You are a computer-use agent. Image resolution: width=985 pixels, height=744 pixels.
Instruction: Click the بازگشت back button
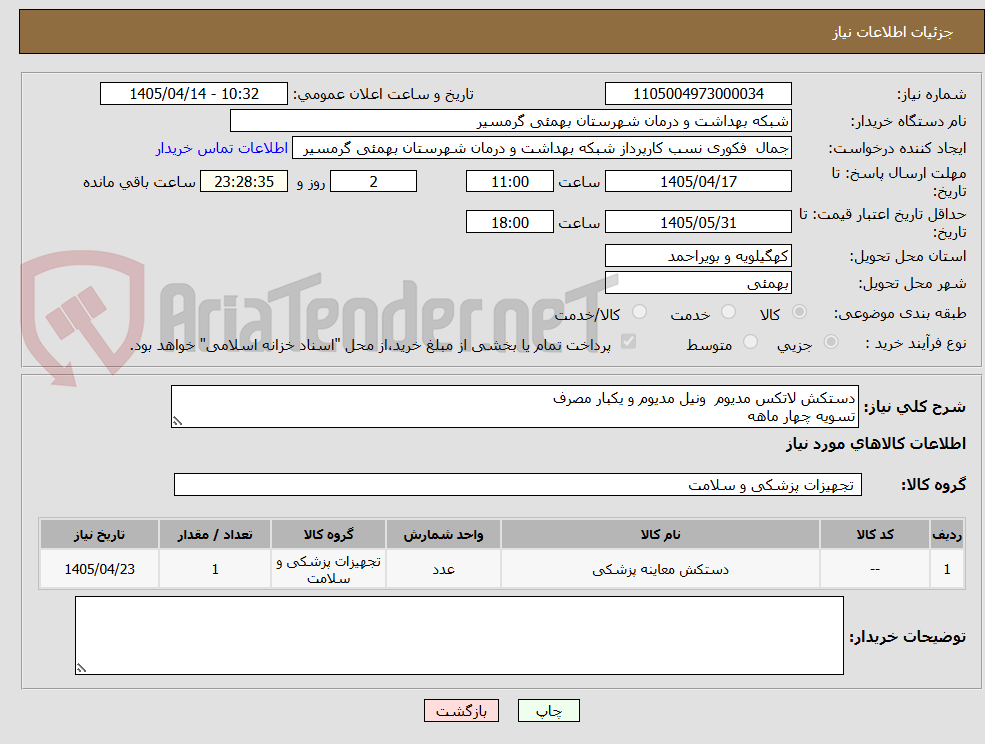461,711
